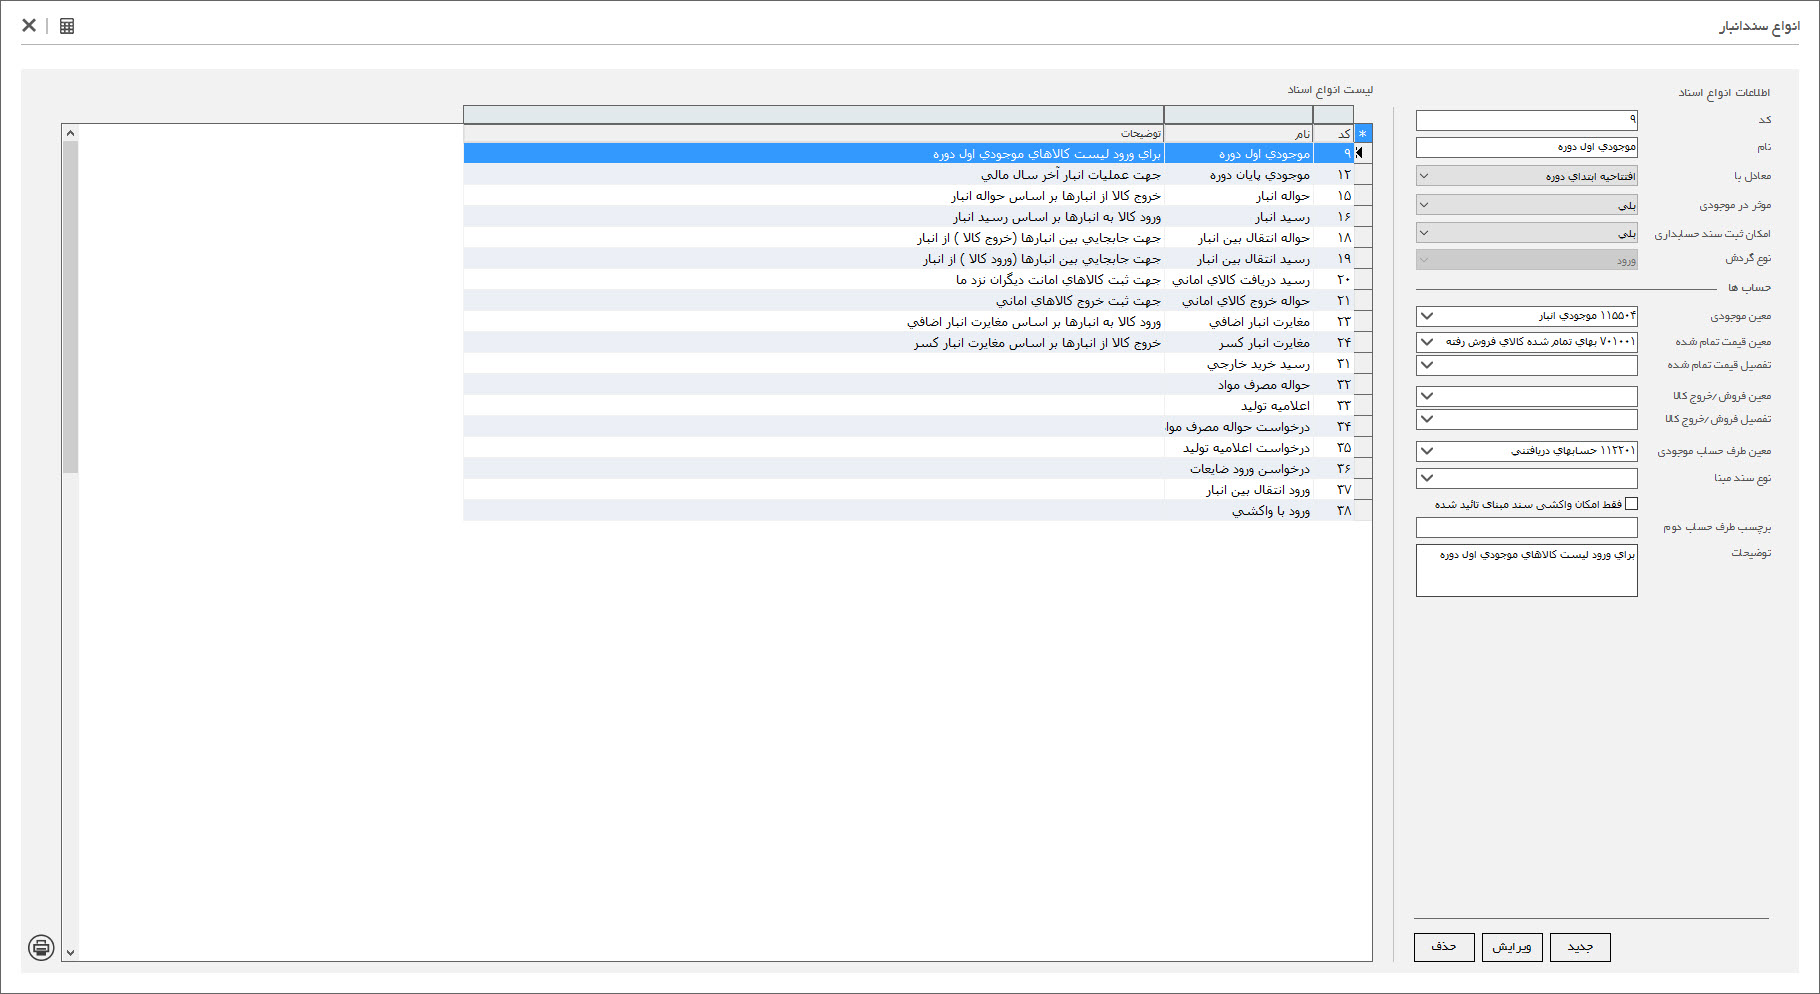1820x994 pixels.
Task: Click inside the توضیحات text area
Action: click(x=1526, y=570)
